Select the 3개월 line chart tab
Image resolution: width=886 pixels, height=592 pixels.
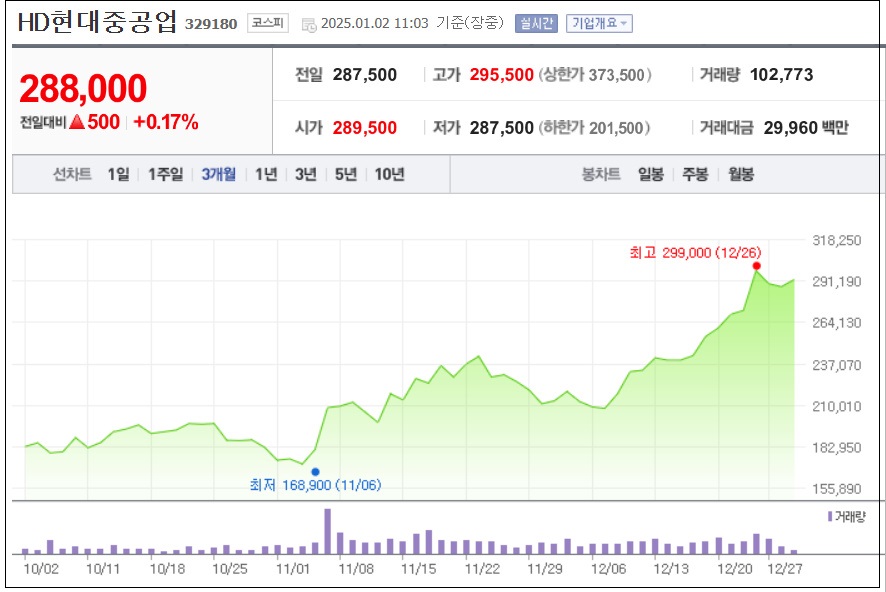point(219,174)
